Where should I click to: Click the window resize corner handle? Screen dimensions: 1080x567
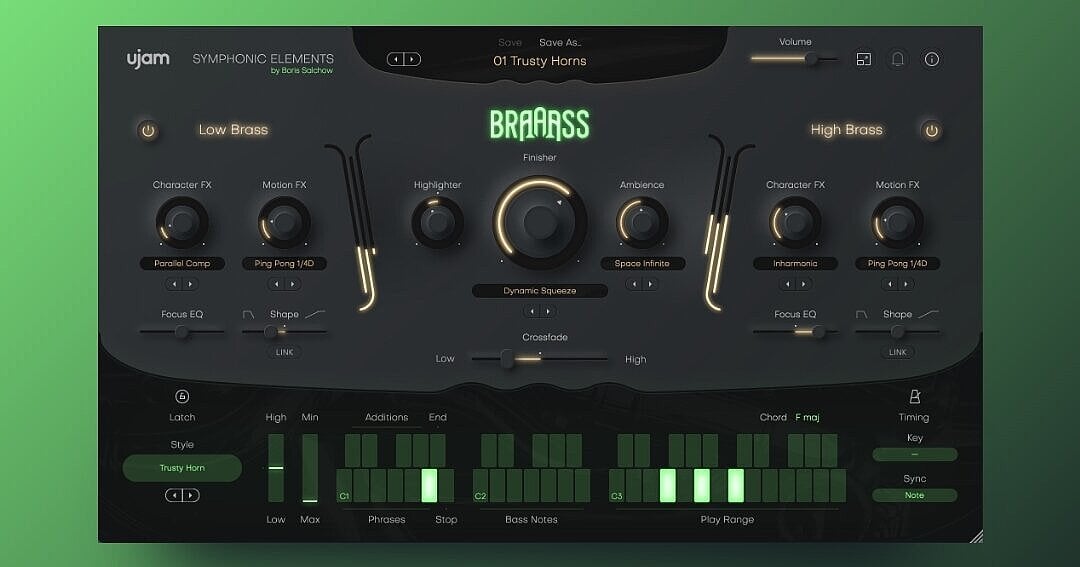click(x=976, y=536)
